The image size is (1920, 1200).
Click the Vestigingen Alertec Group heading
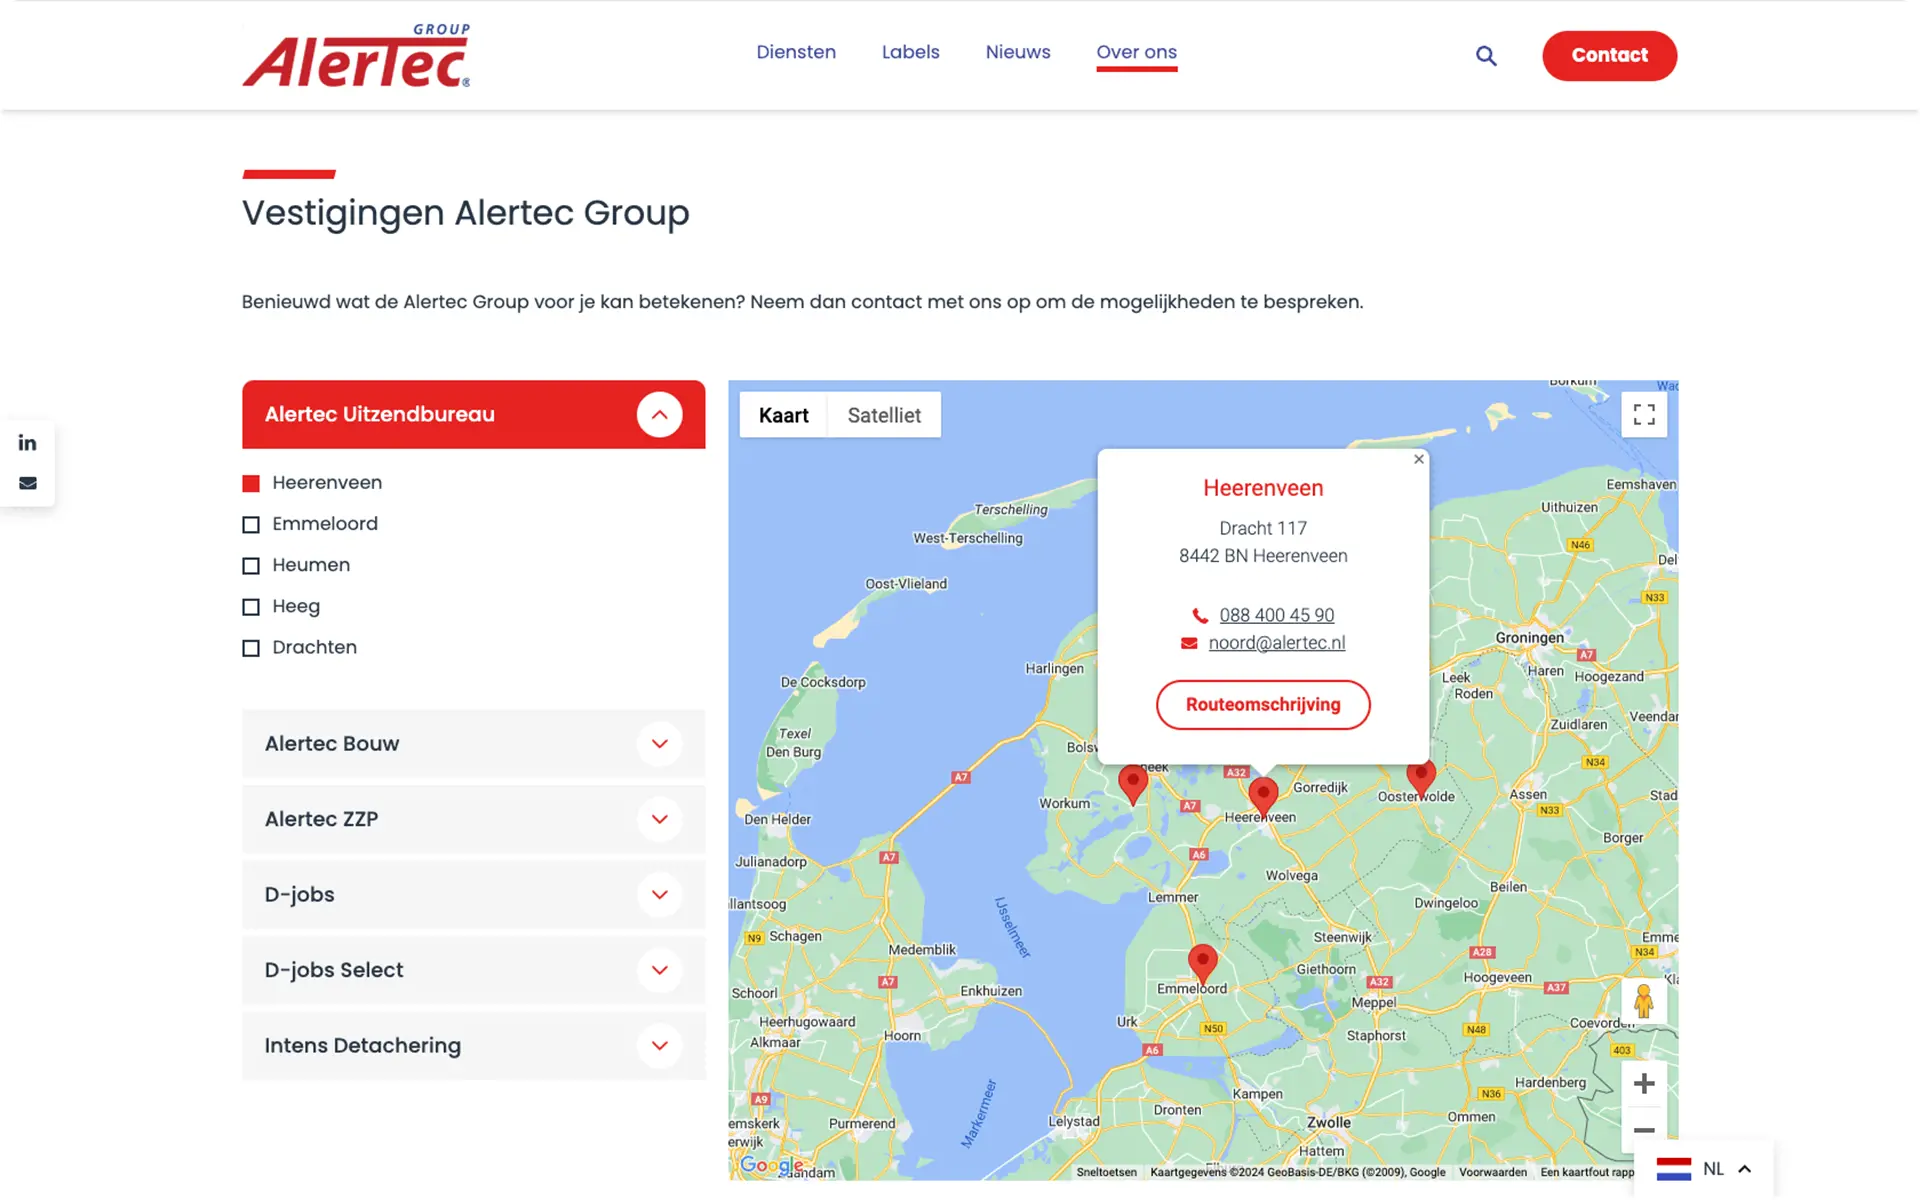tap(465, 213)
